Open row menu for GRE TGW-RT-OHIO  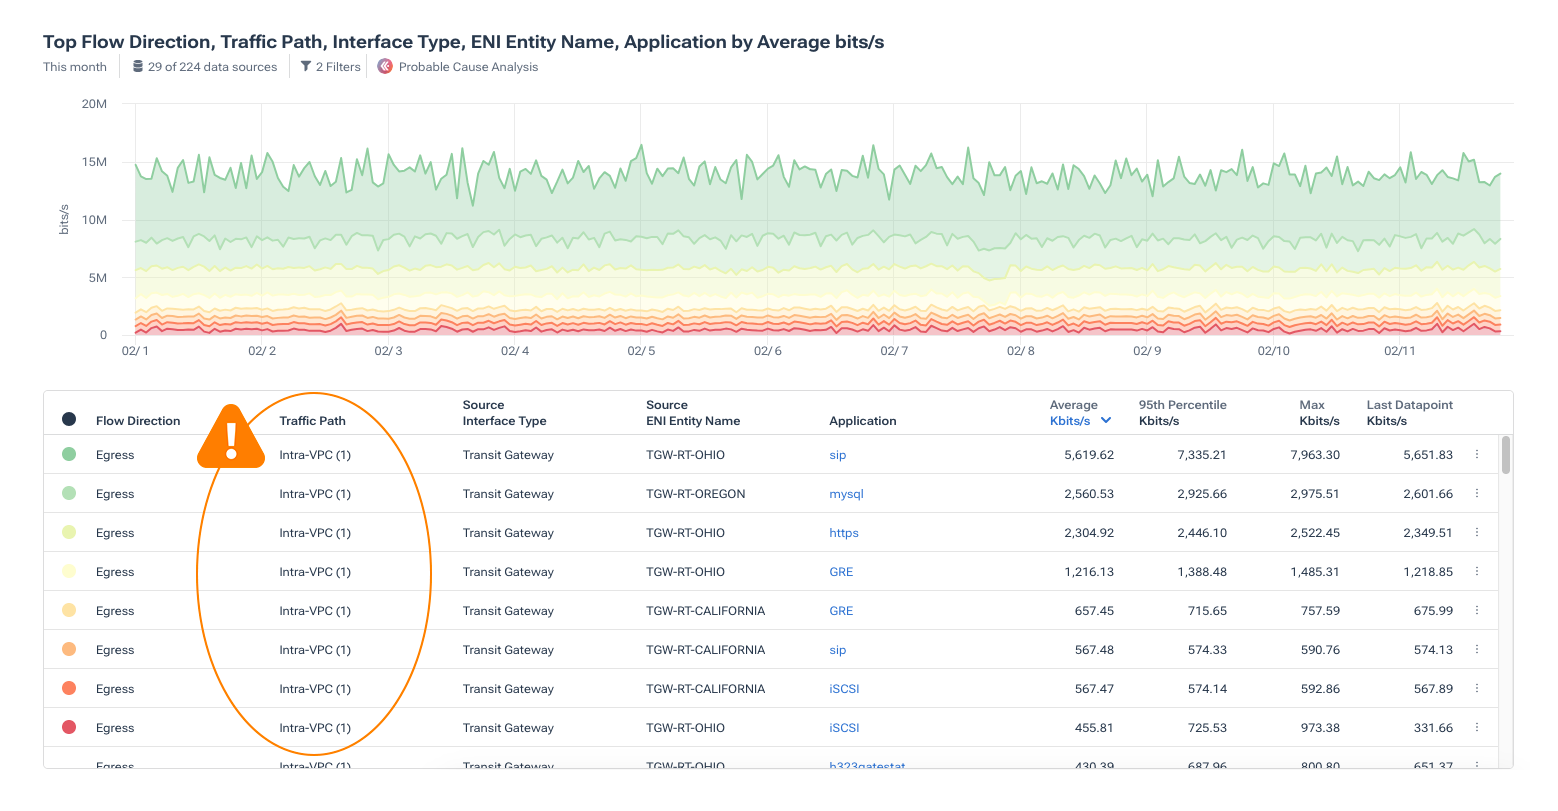click(x=1477, y=572)
